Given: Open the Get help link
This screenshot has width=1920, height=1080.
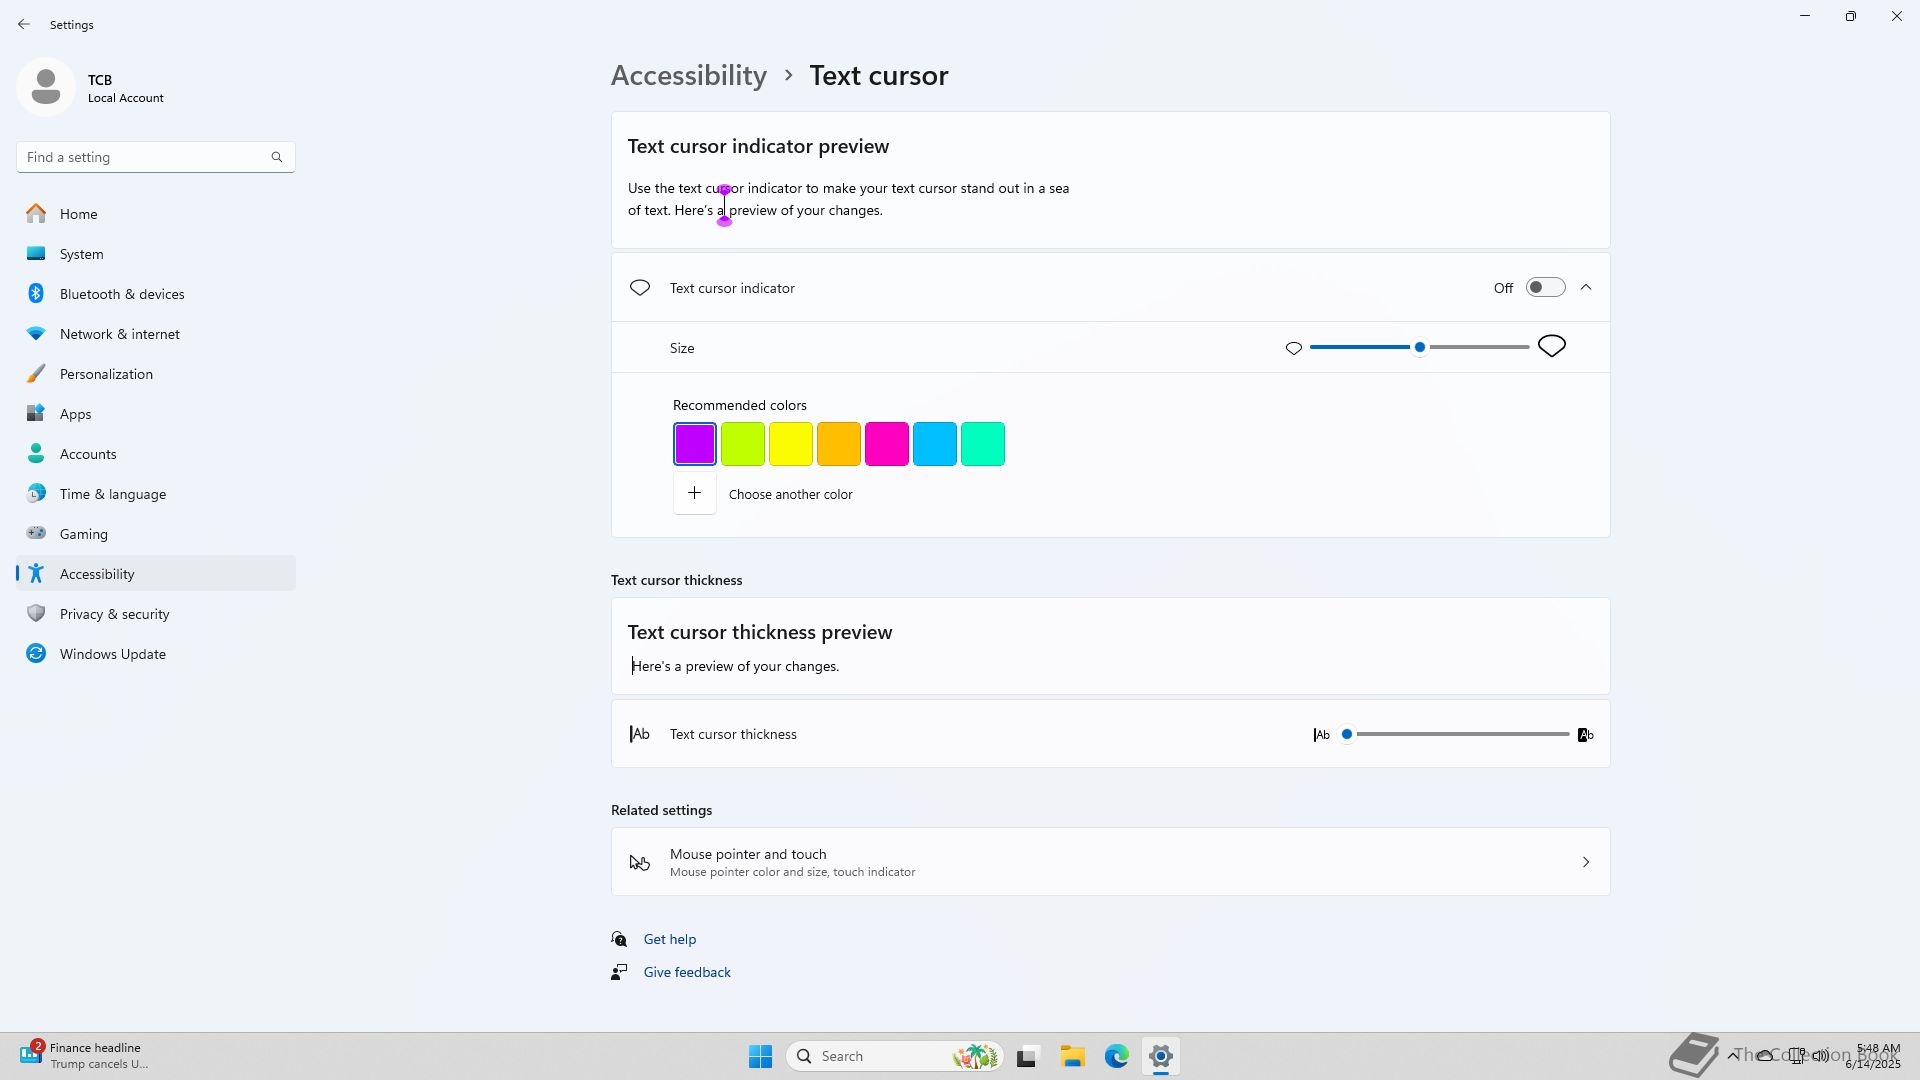Looking at the screenshot, I should 669,939.
